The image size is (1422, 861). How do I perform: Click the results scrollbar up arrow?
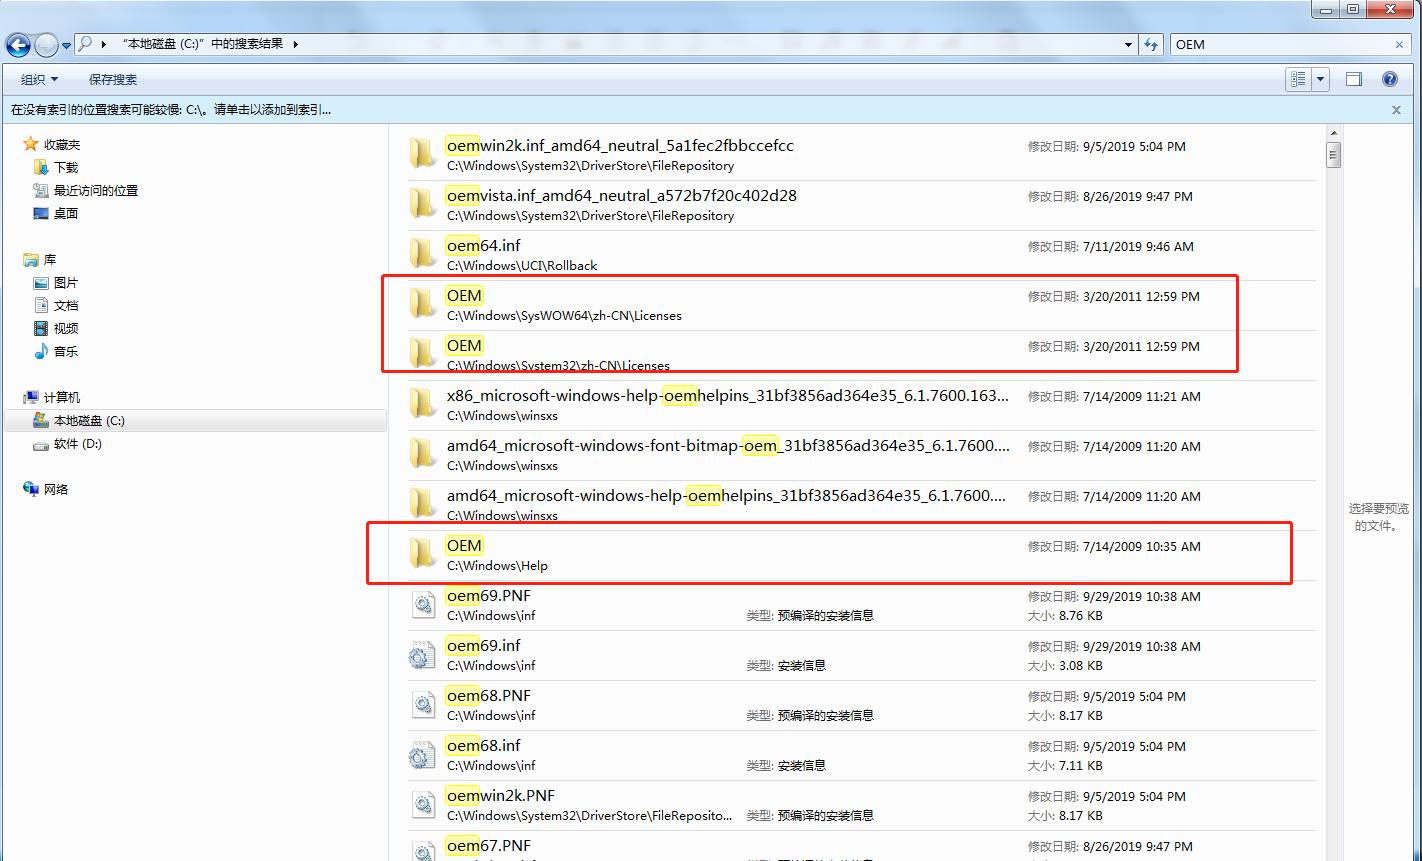(x=1334, y=133)
